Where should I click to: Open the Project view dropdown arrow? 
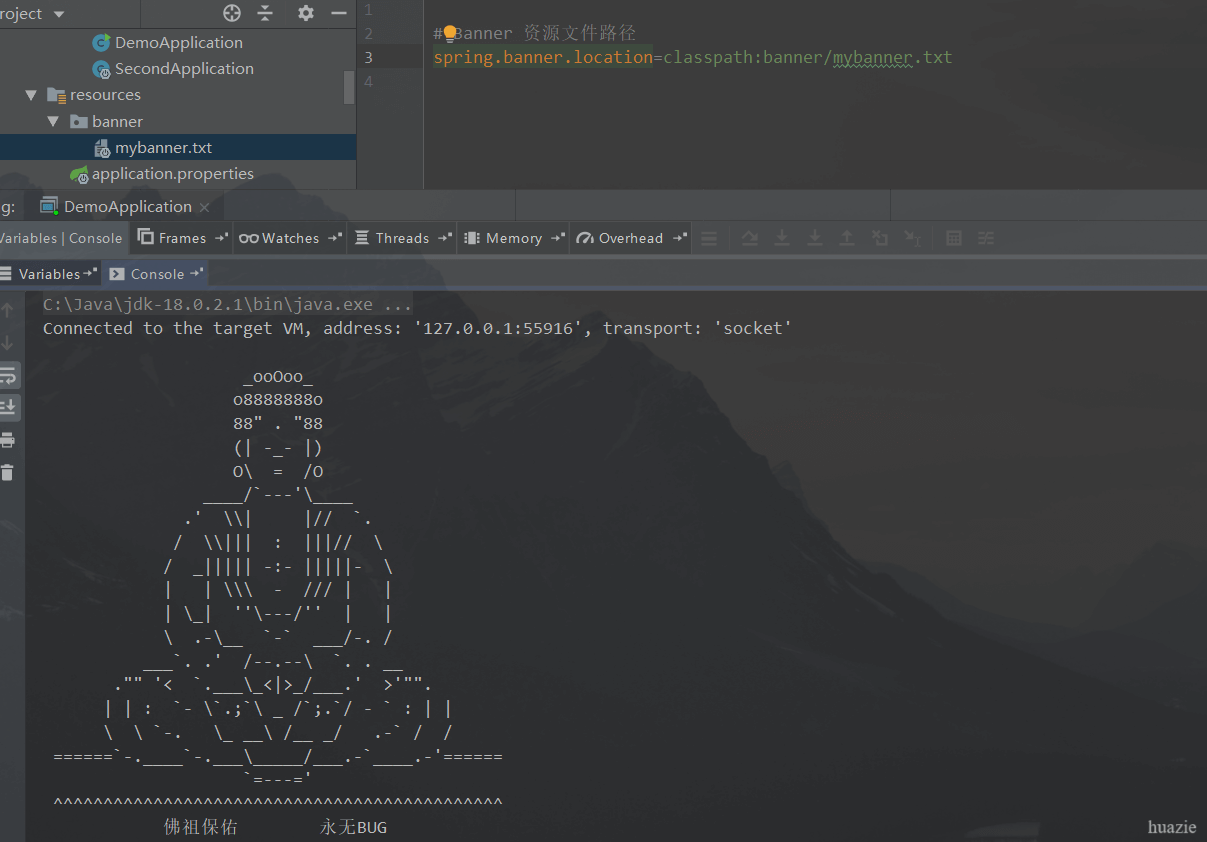pos(58,14)
